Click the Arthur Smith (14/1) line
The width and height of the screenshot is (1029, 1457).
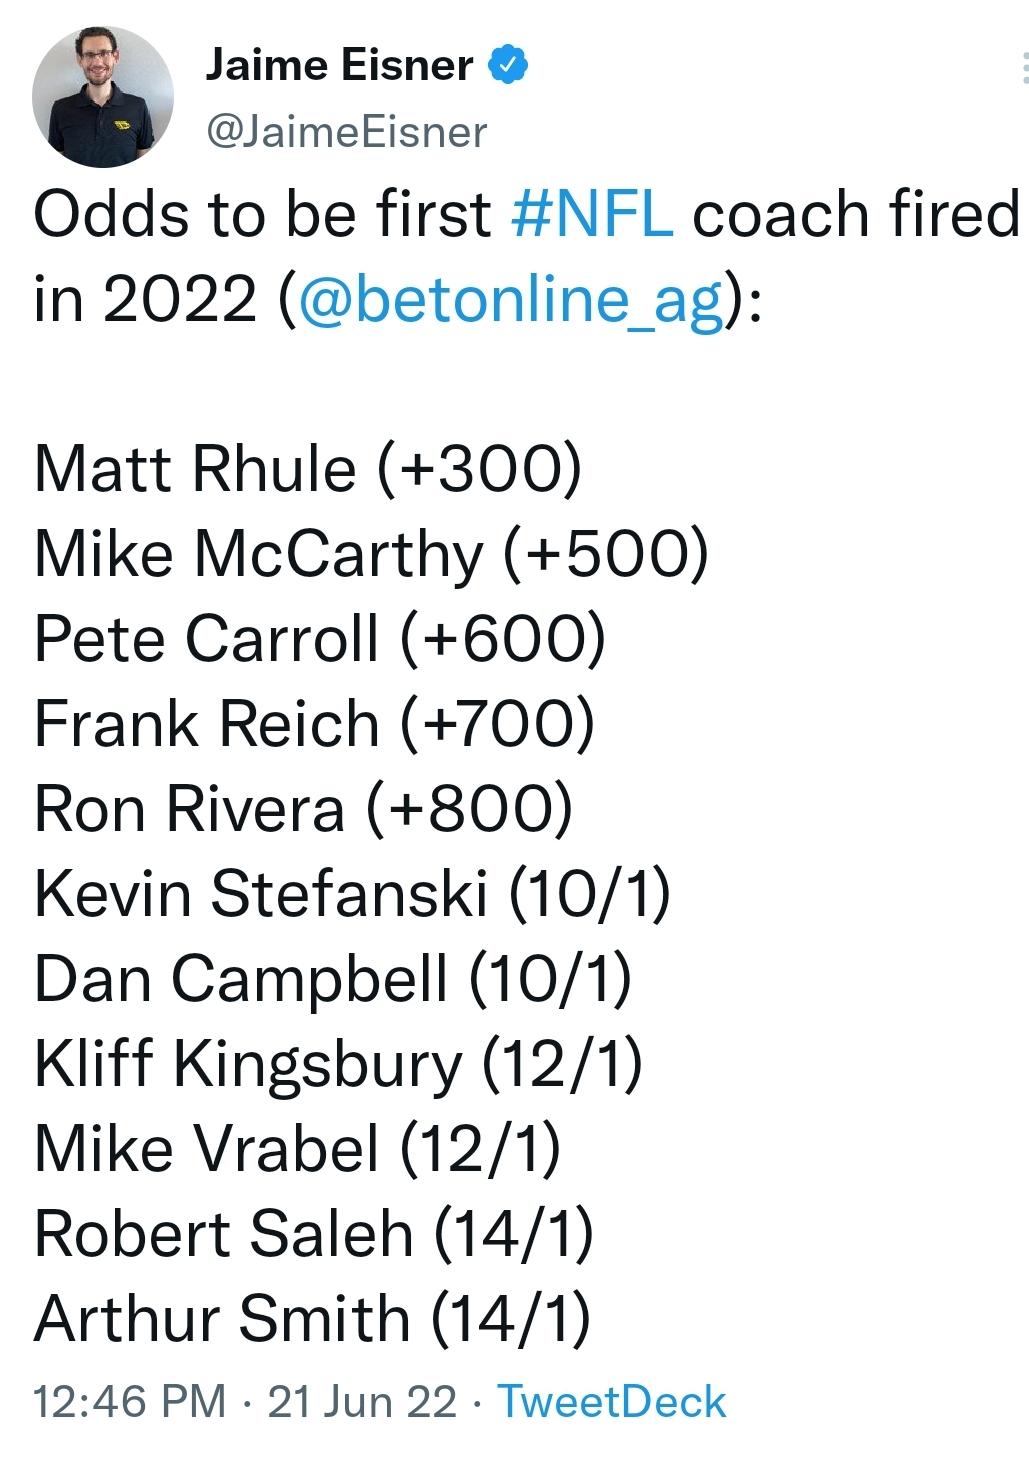(312, 1318)
